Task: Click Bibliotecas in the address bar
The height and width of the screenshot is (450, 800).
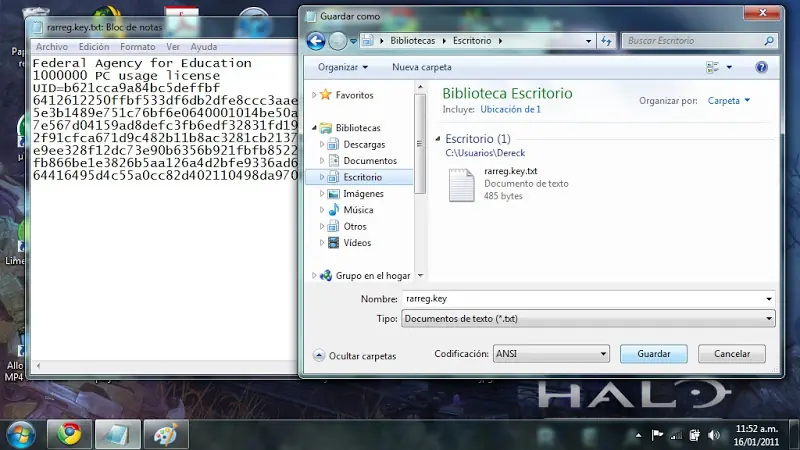Action: (412, 41)
